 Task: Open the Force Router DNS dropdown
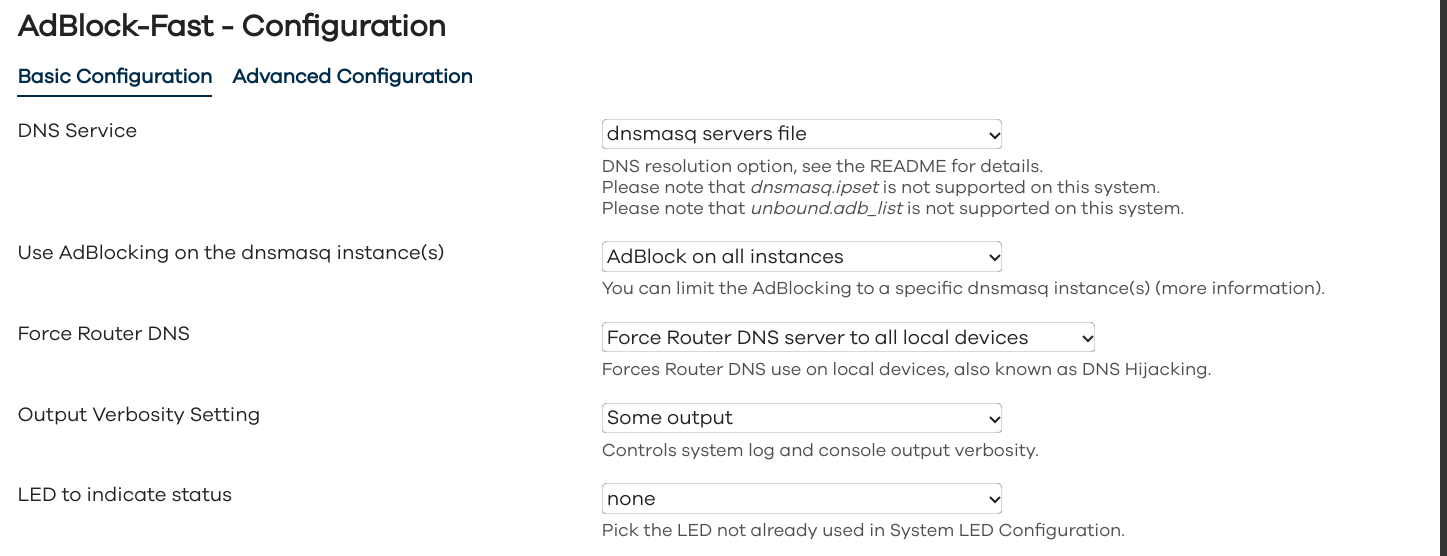848,338
